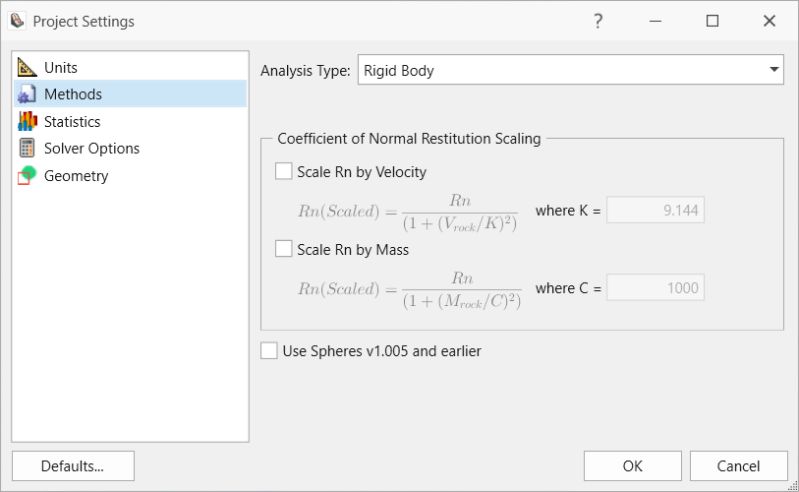This screenshot has width=799, height=492.
Task: Click the Geometry shape icon
Action: point(27,176)
